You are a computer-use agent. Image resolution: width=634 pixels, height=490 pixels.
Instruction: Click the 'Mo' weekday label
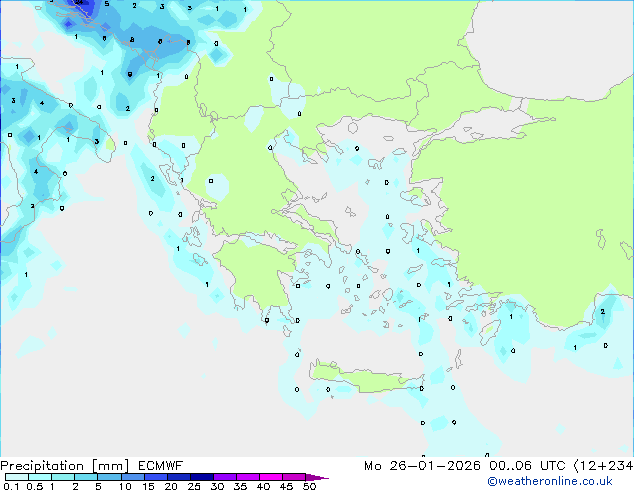tap(372, 466)
